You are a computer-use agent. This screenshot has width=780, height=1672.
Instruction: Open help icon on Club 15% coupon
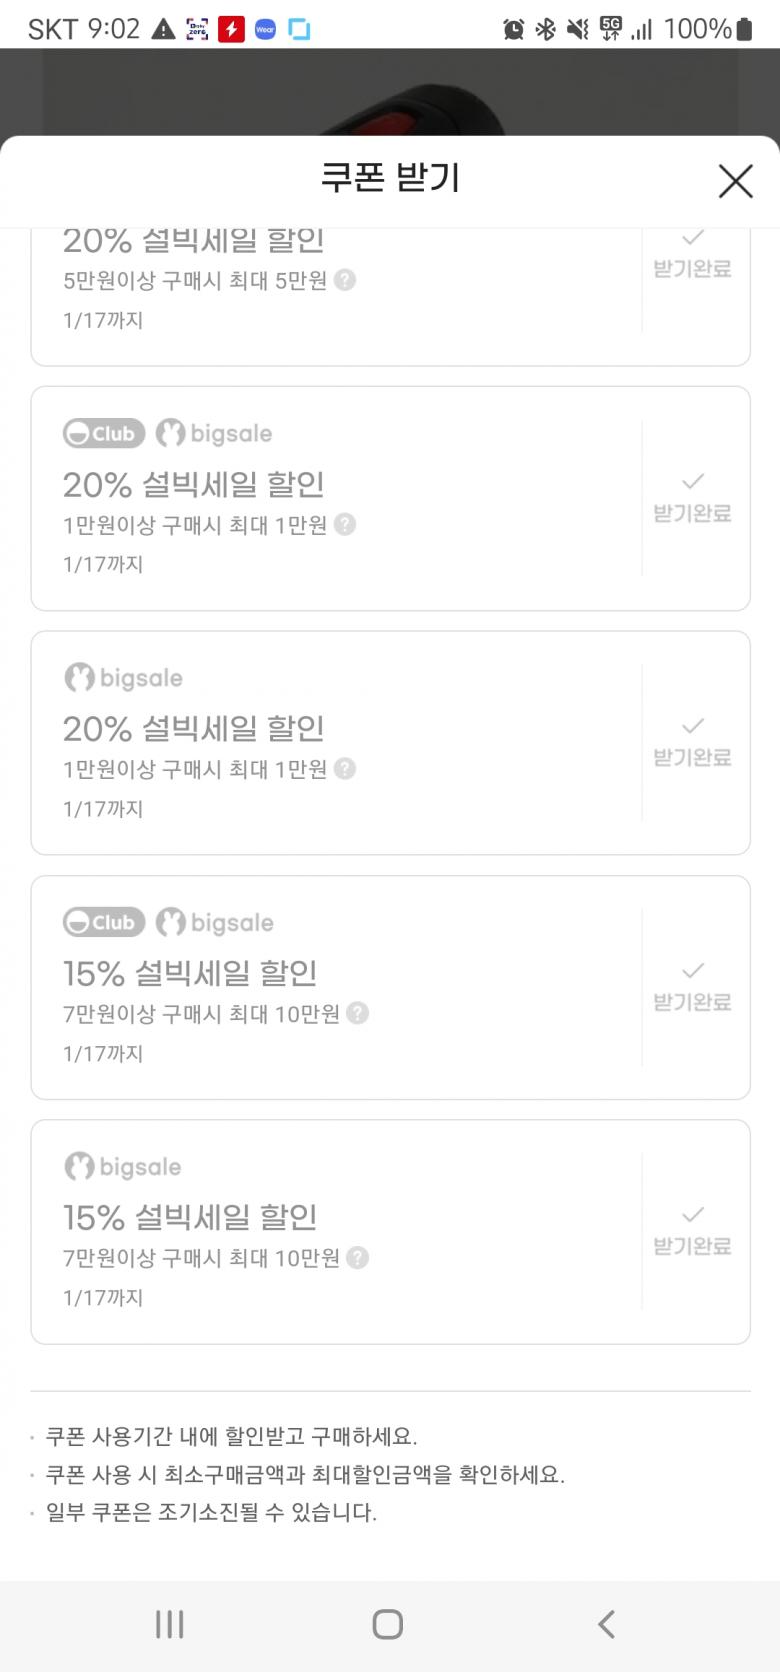click(x=358, y=1013)
